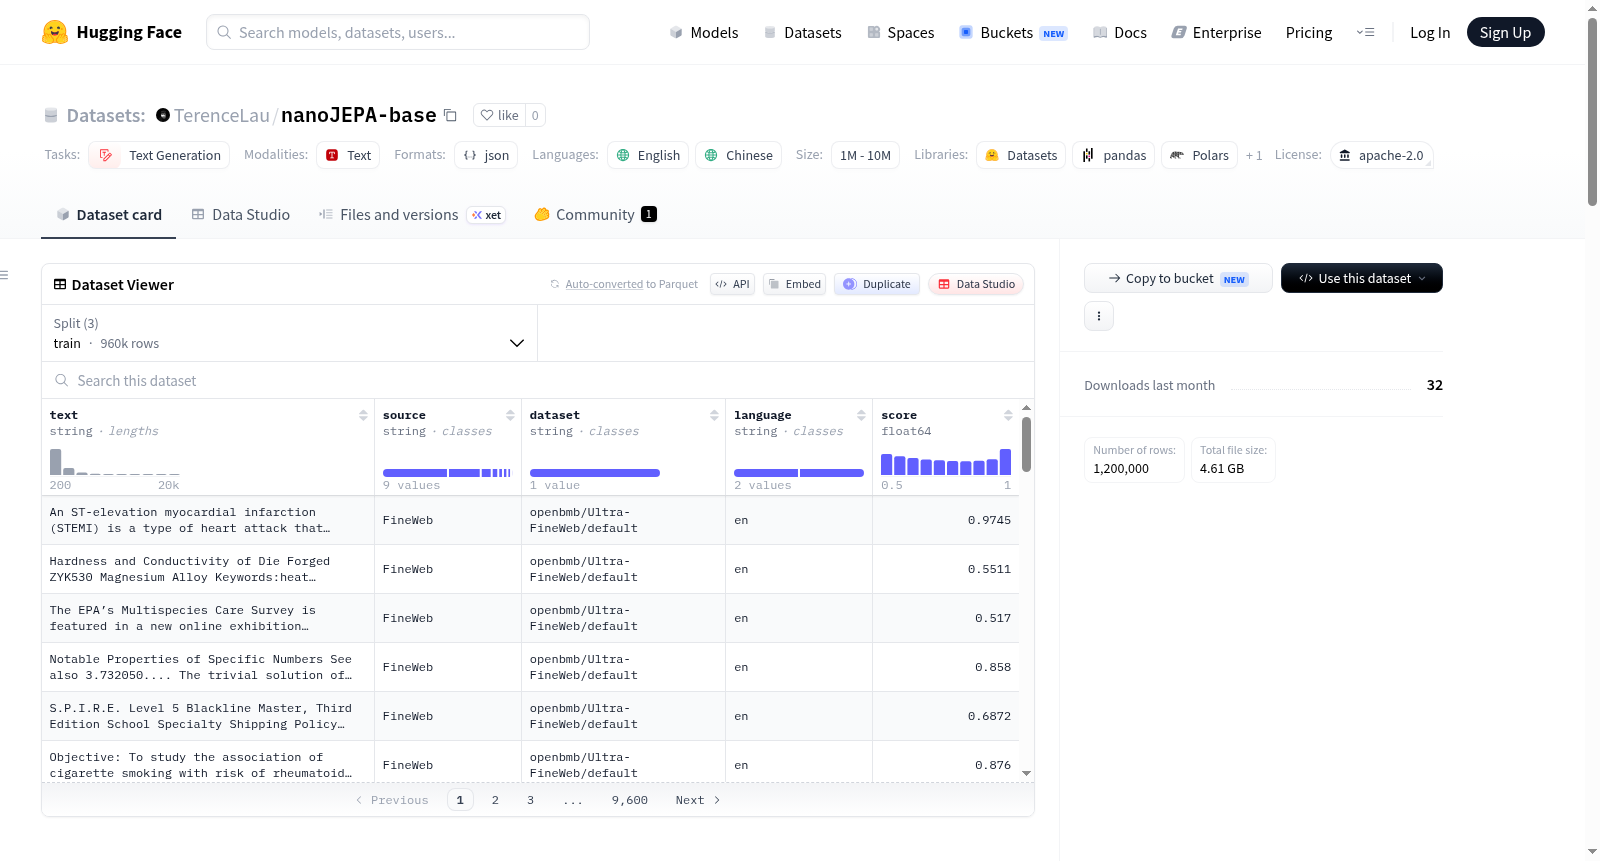Open Data Studio from viewer header
The height and width of the screenshot is (861, 1600).
[x=976, y=284]
